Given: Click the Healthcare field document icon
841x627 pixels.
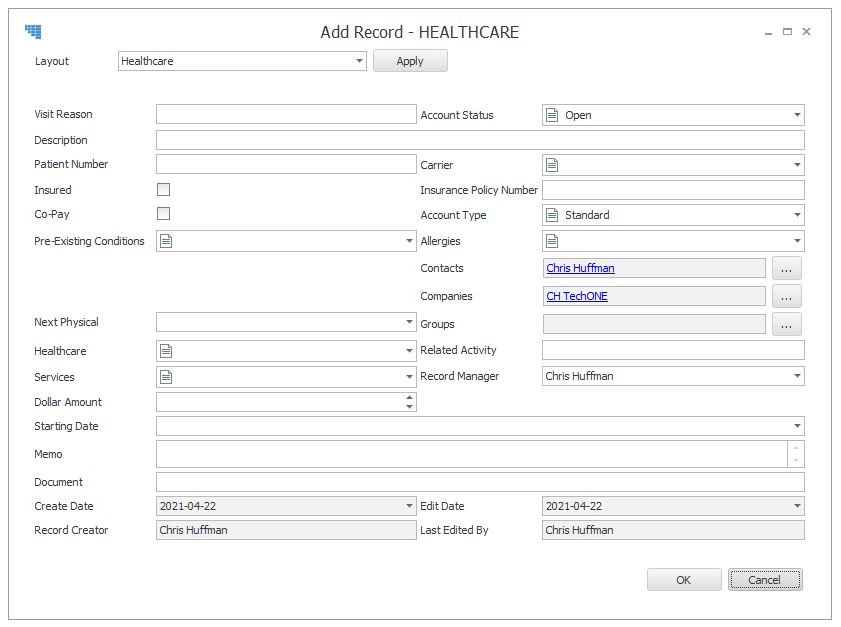Looking at the screenshot, I should pos(166,351).
